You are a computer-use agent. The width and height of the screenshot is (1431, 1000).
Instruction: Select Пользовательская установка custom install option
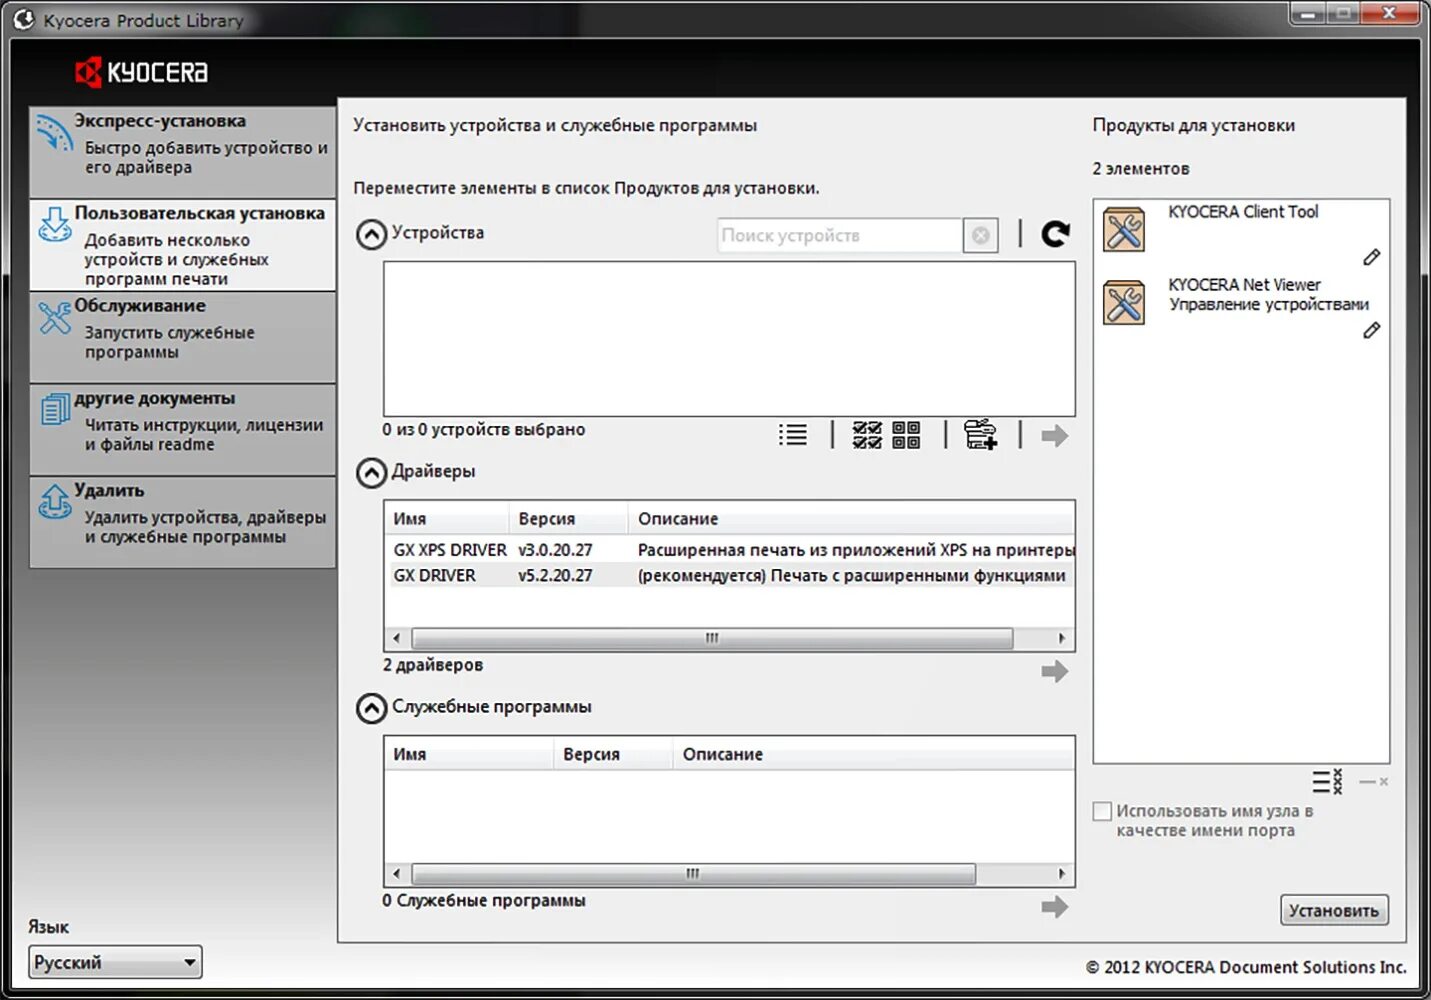(183, 245)
